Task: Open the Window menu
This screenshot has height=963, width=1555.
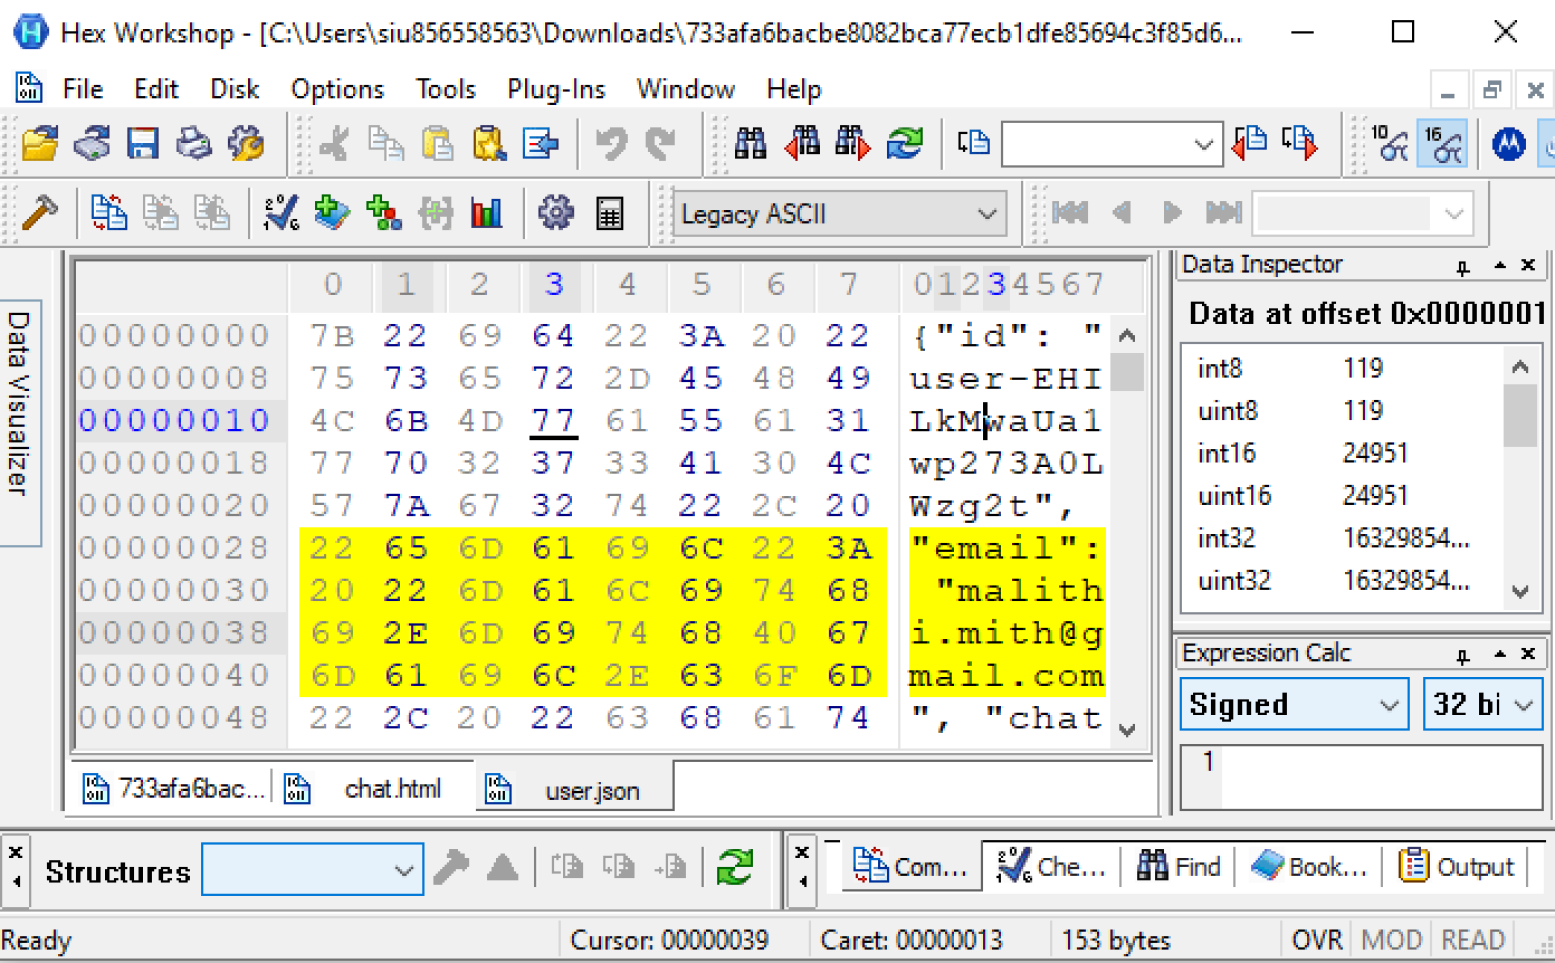Action: [x=685, y=89]
